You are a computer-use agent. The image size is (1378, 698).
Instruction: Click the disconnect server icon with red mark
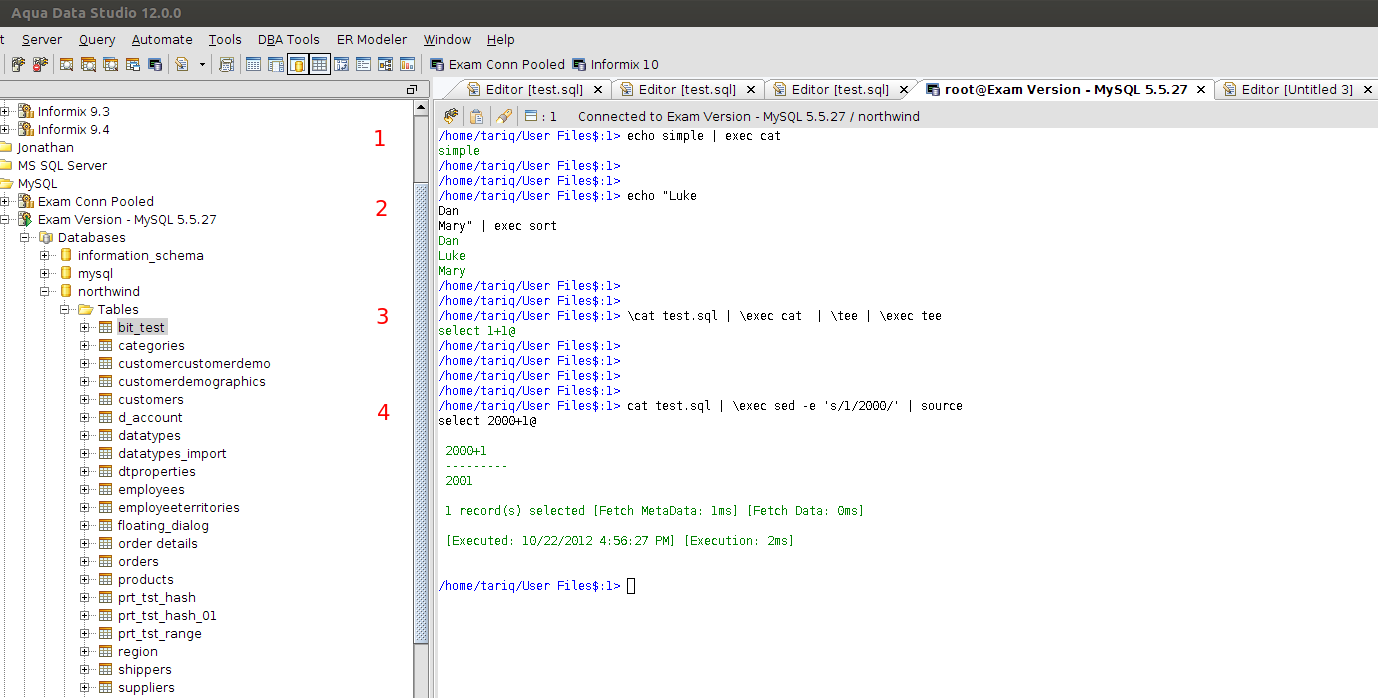40,64
